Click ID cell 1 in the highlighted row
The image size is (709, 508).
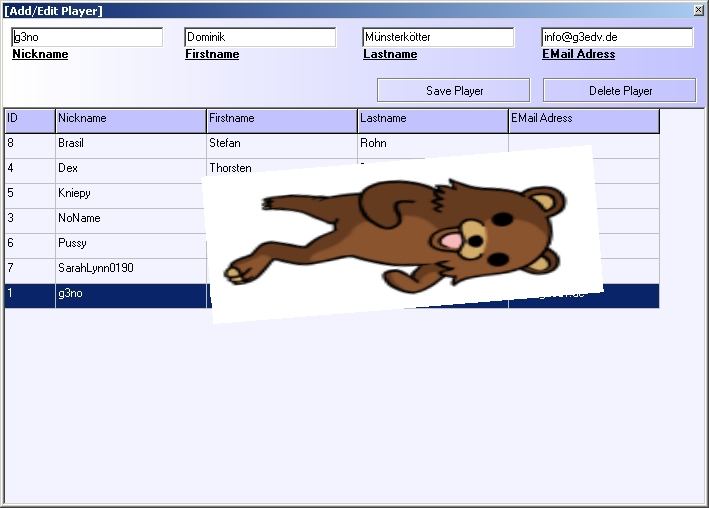pyautogui.click(x=30, y=296)
